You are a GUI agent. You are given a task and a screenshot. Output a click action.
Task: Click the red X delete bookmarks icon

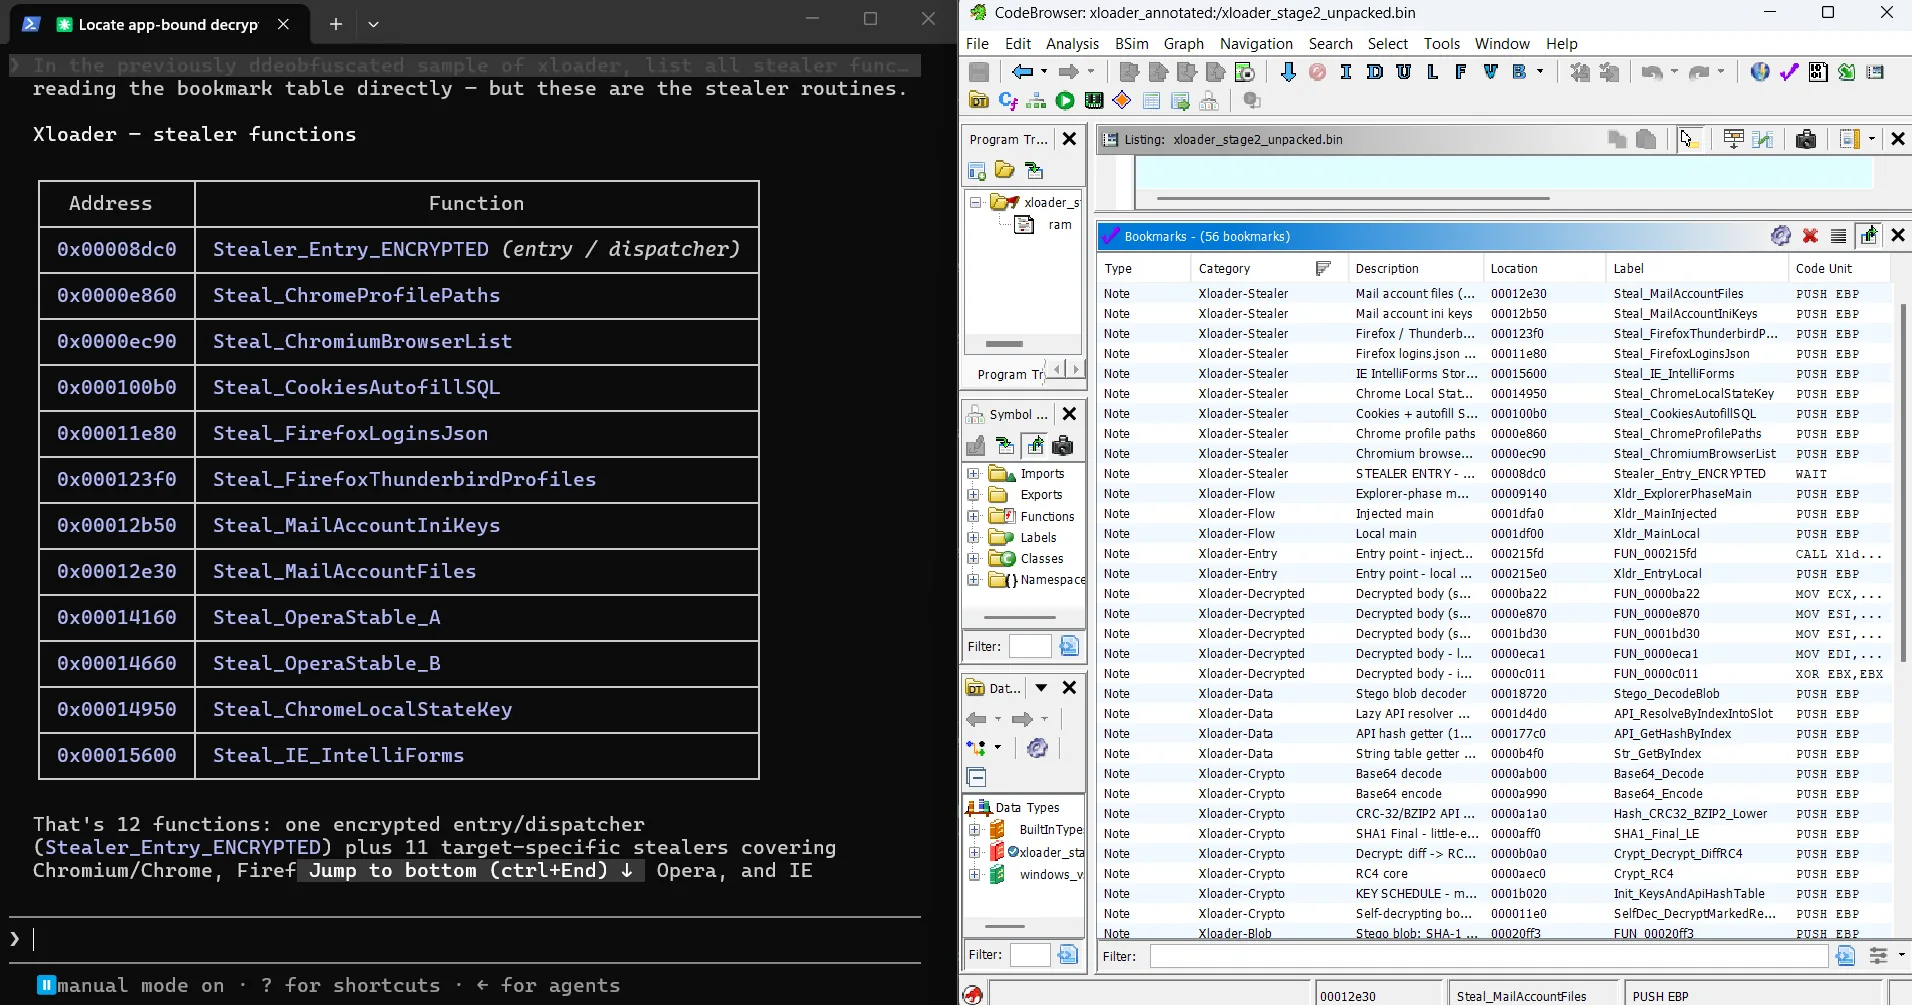1810,236
